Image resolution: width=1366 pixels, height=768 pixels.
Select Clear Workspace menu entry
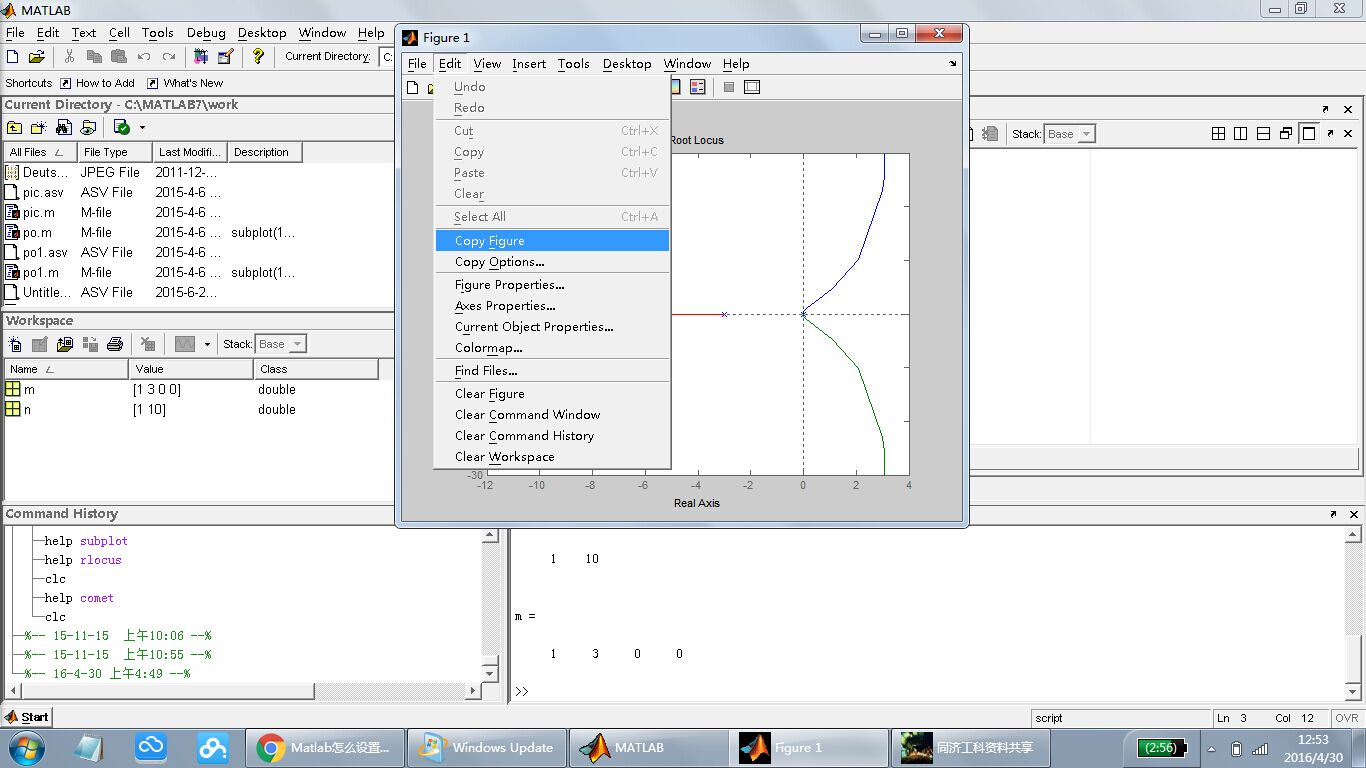tap(552, 457)
